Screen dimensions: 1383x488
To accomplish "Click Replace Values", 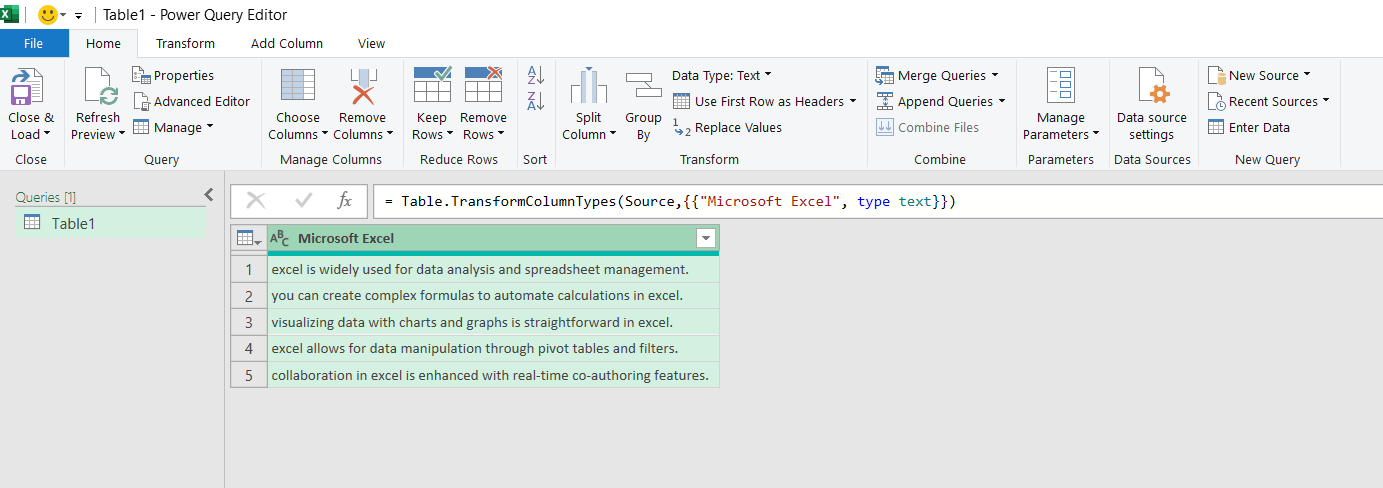I will (x=728, y=127).
